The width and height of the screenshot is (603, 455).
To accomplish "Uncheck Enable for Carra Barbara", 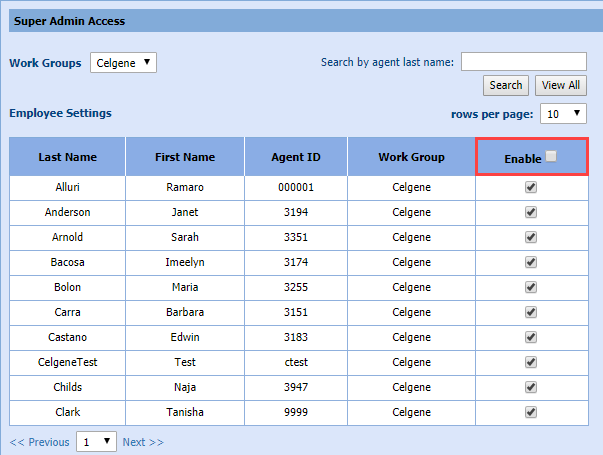I will click(531, 312).
